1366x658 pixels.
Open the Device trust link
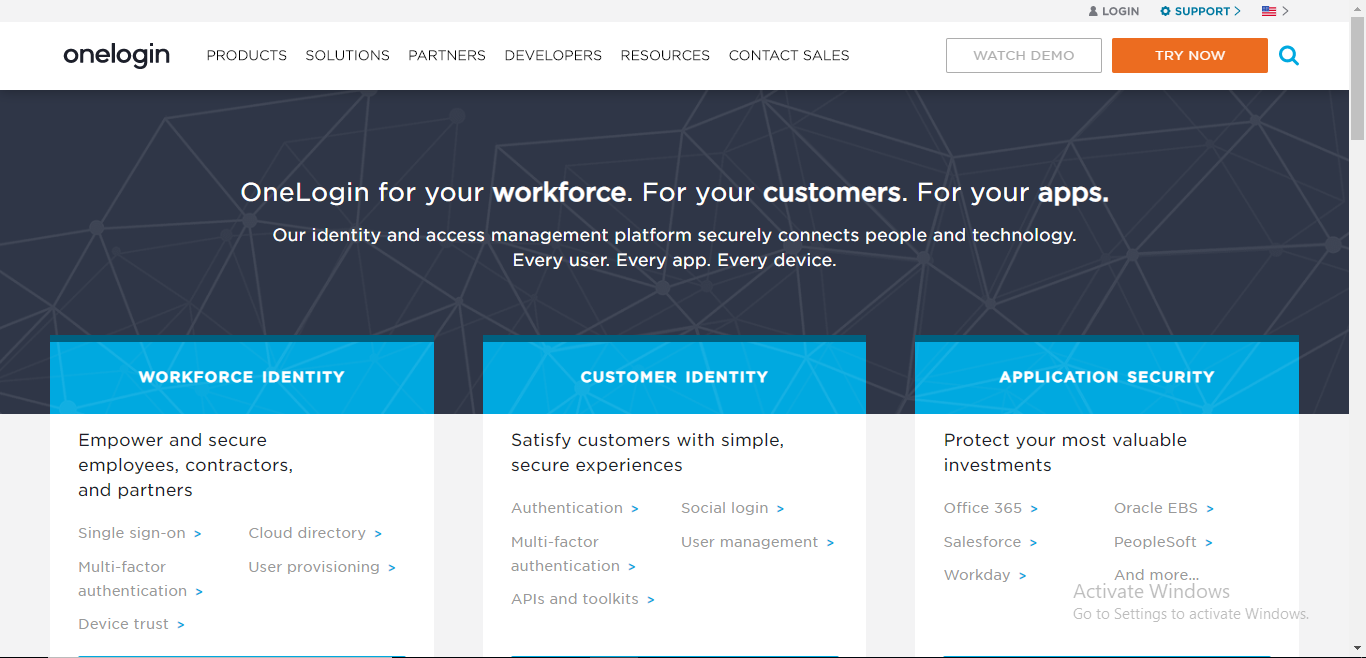pyautogui.click(x=131, y=624)
